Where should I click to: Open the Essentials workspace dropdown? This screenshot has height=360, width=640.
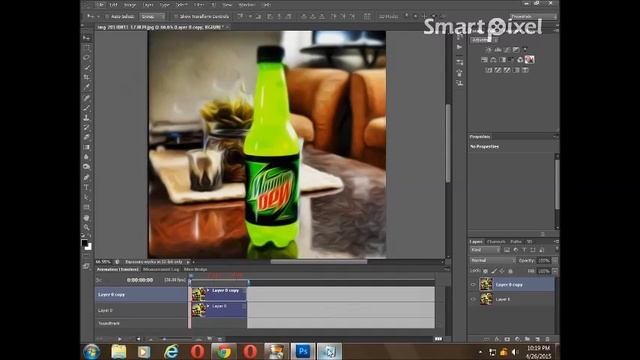point(533,17)
